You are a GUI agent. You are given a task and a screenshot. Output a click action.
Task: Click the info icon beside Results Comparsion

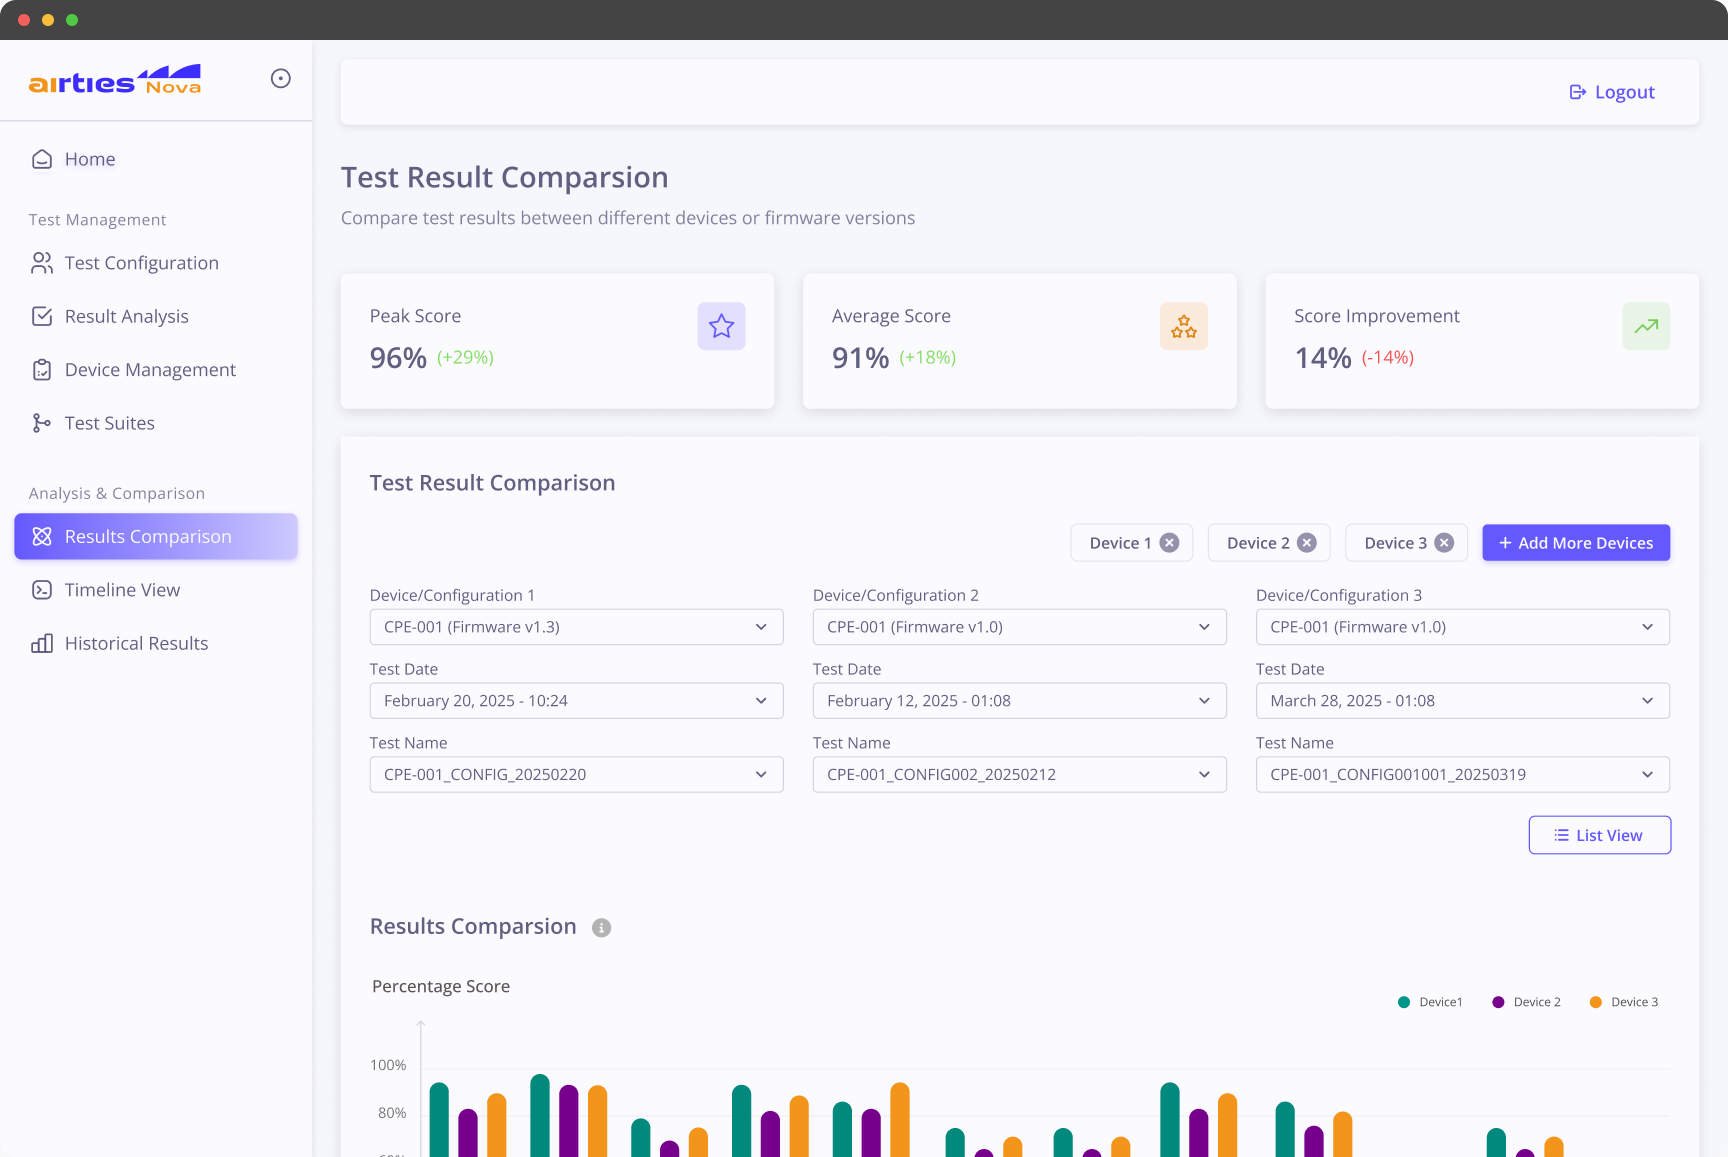point(602,928)
